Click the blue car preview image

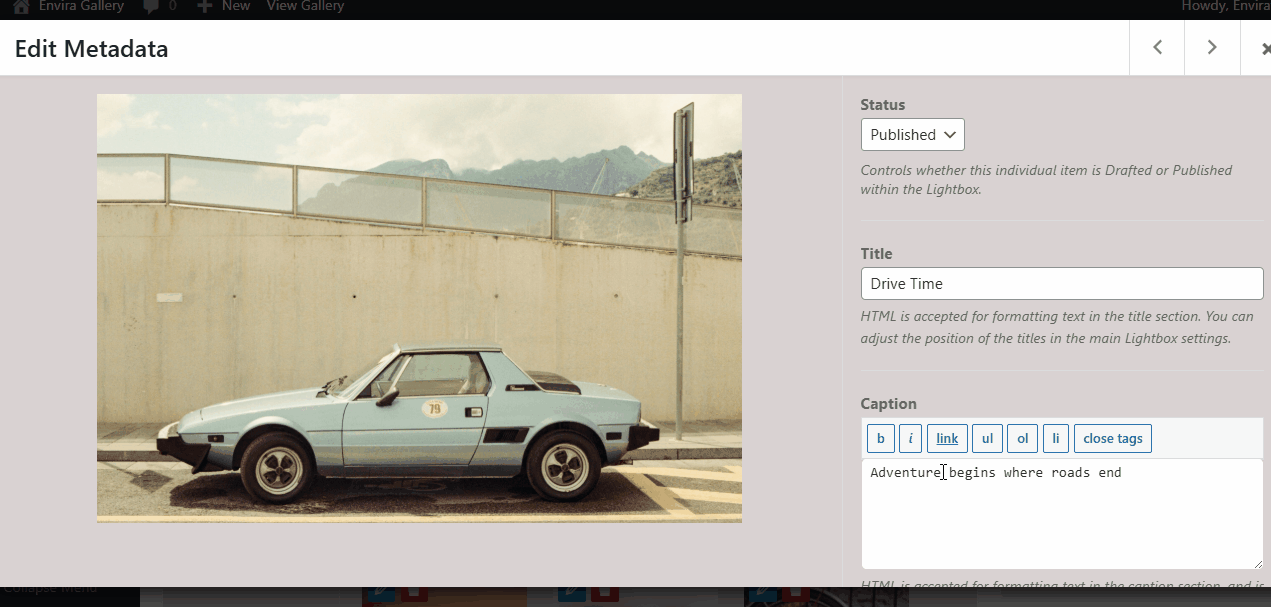419,308
